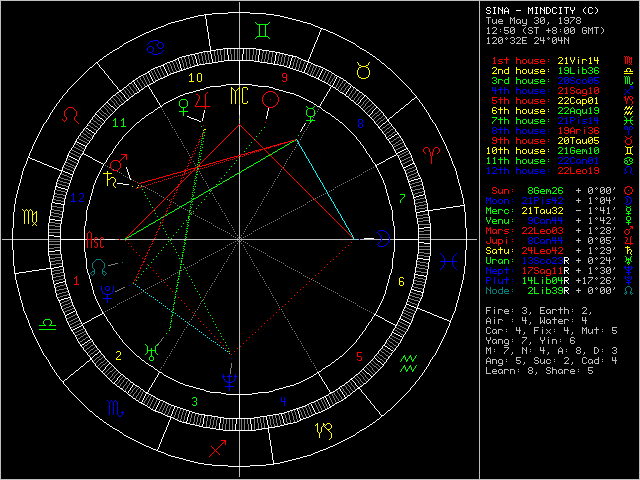The height and width of the screenshot is (480, 640).
Task: Click the red Ascendant label in the chart
Action: [95, 241]
